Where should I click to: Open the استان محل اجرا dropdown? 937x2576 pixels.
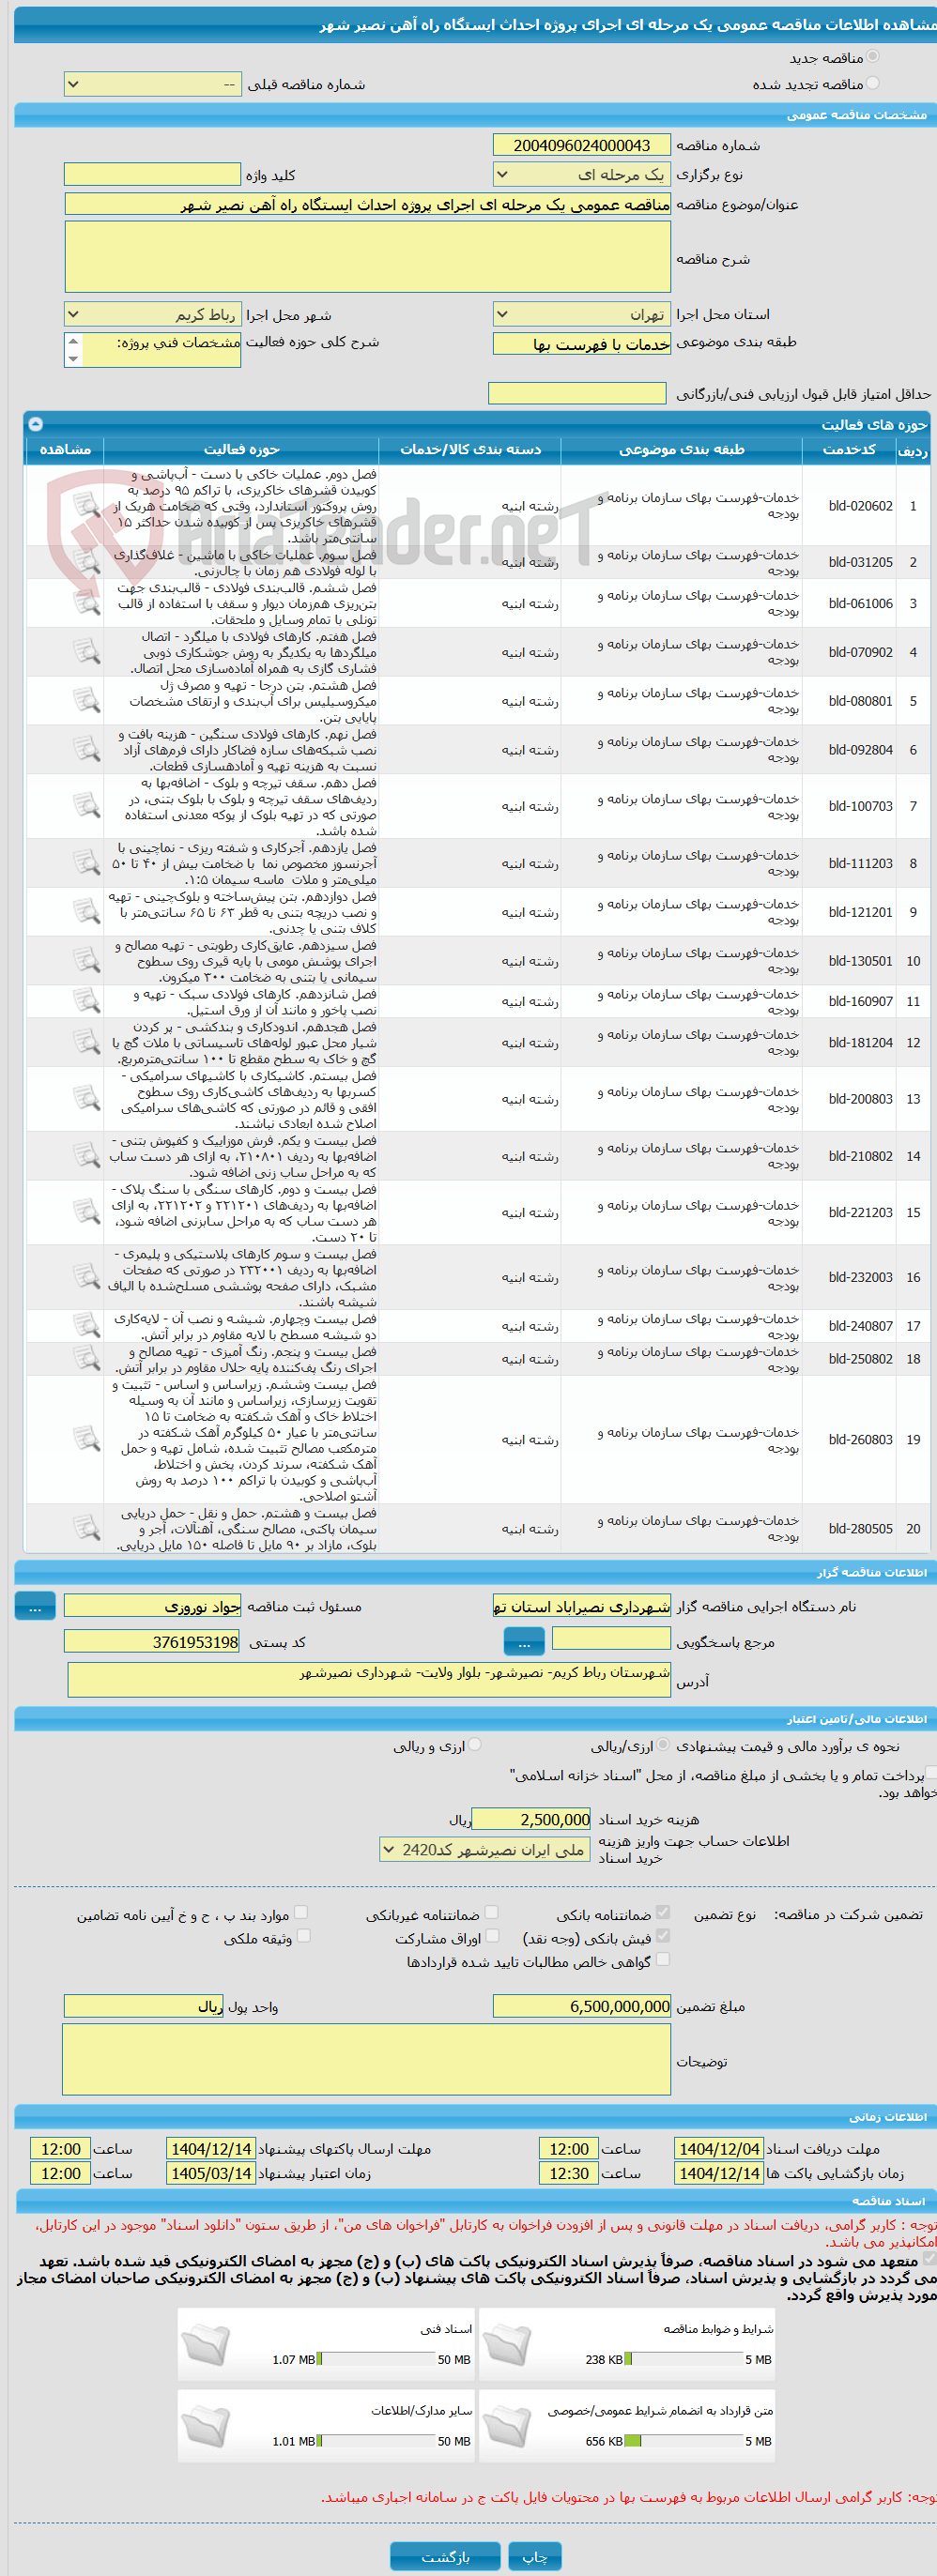tap(582, 314)
